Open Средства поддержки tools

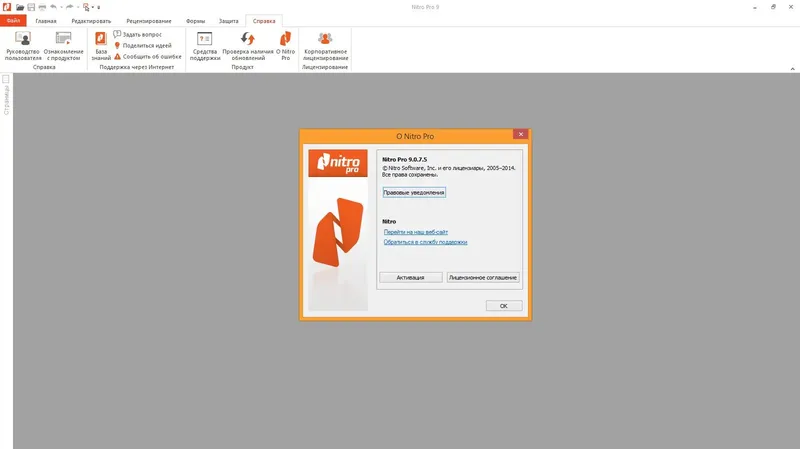[205, 45]
